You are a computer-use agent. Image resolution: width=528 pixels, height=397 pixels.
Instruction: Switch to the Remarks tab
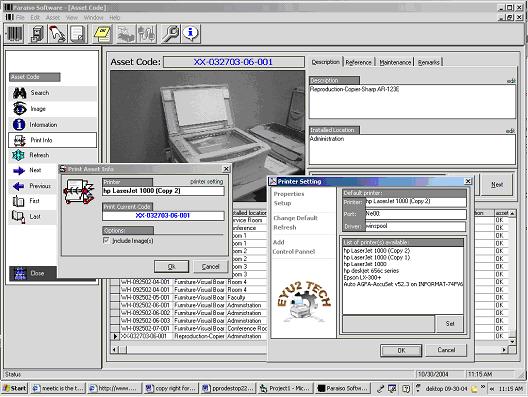pyautogui.click(x=429, y=62)
